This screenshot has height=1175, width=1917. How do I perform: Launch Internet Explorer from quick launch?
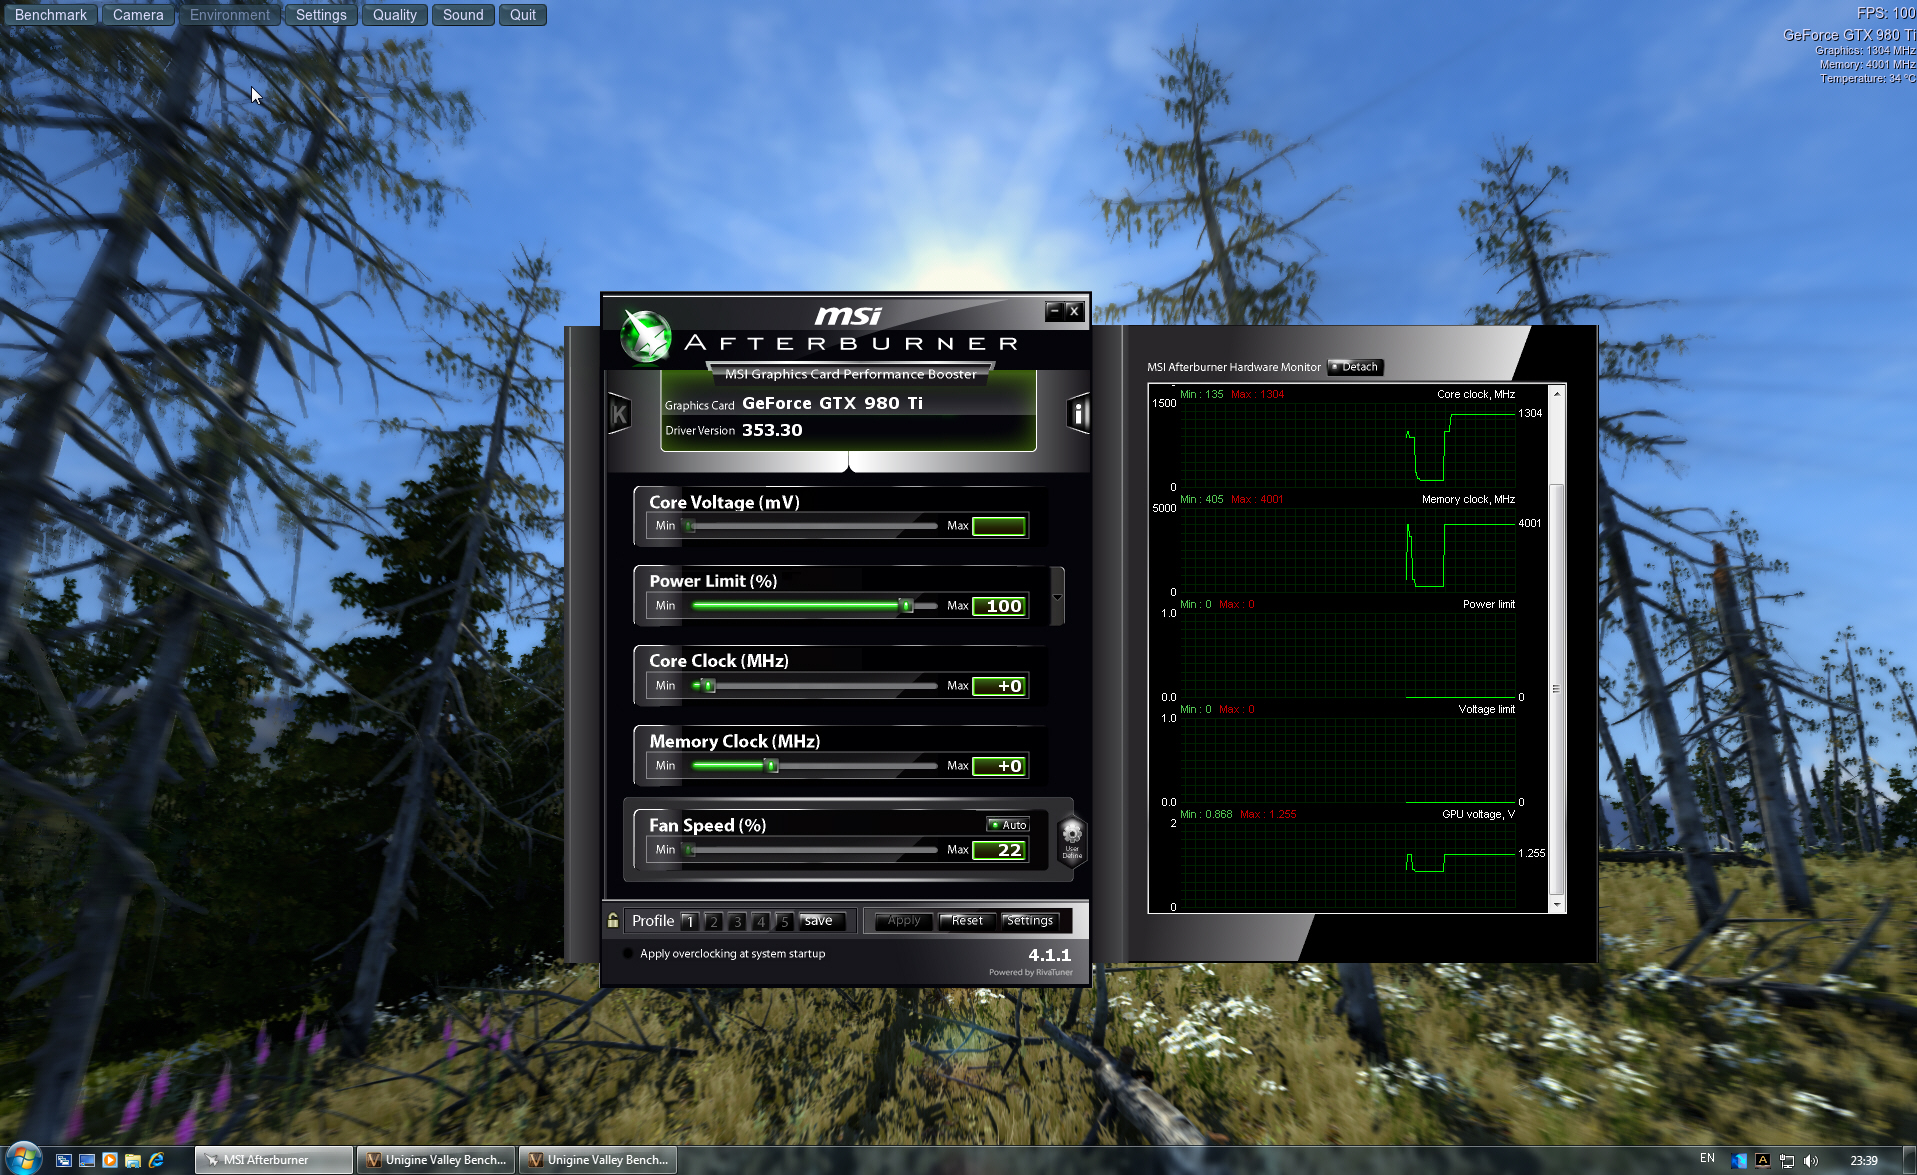click(156, 1160)
